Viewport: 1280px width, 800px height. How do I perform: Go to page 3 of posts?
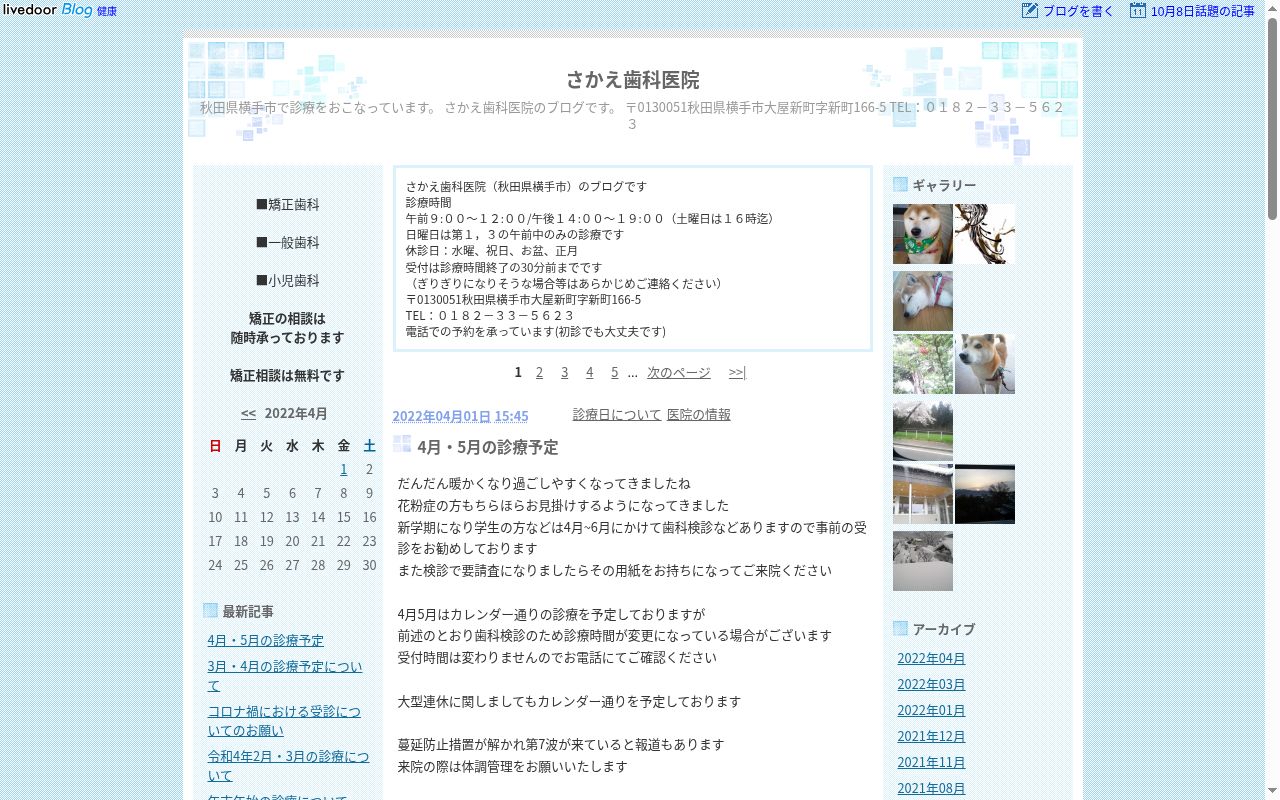(x=564, y=372)
